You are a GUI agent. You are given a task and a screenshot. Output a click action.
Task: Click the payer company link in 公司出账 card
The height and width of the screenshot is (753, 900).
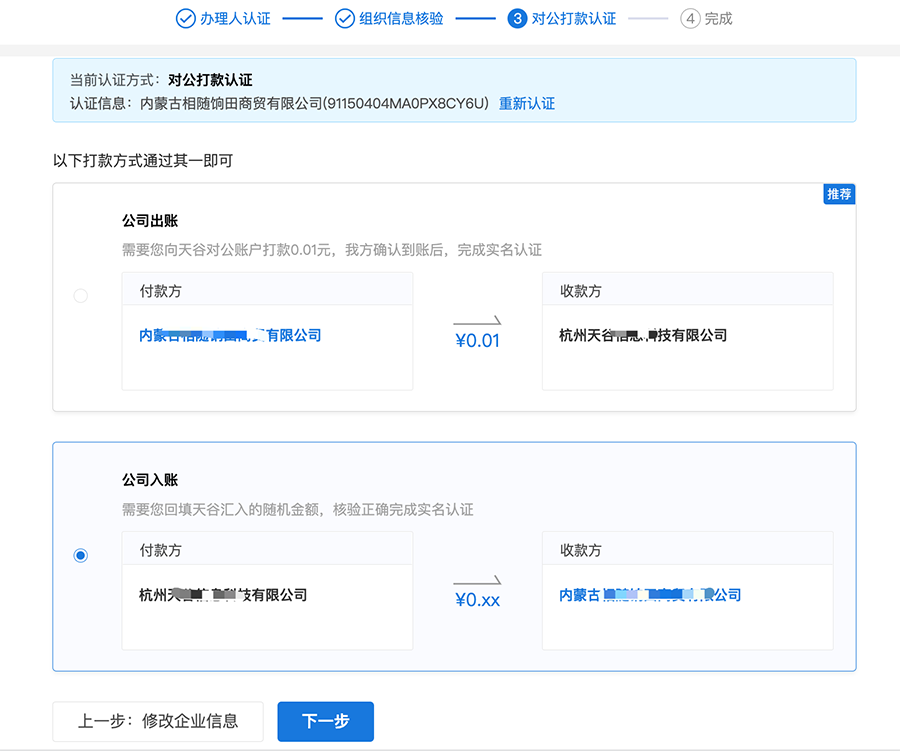230,335
